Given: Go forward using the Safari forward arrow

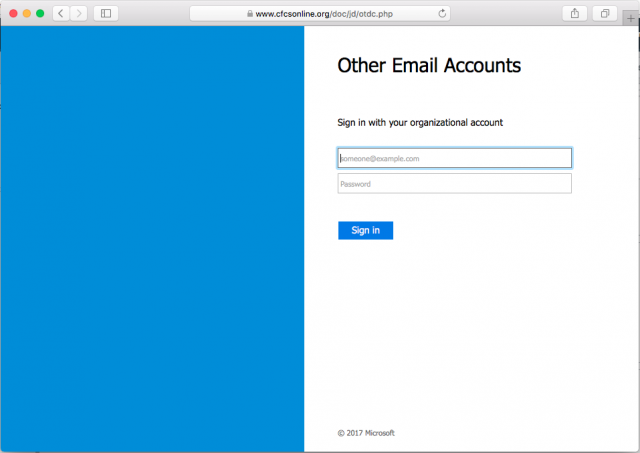Looking at the screenshot, I should pyautogui.click(x=79, y=13).
